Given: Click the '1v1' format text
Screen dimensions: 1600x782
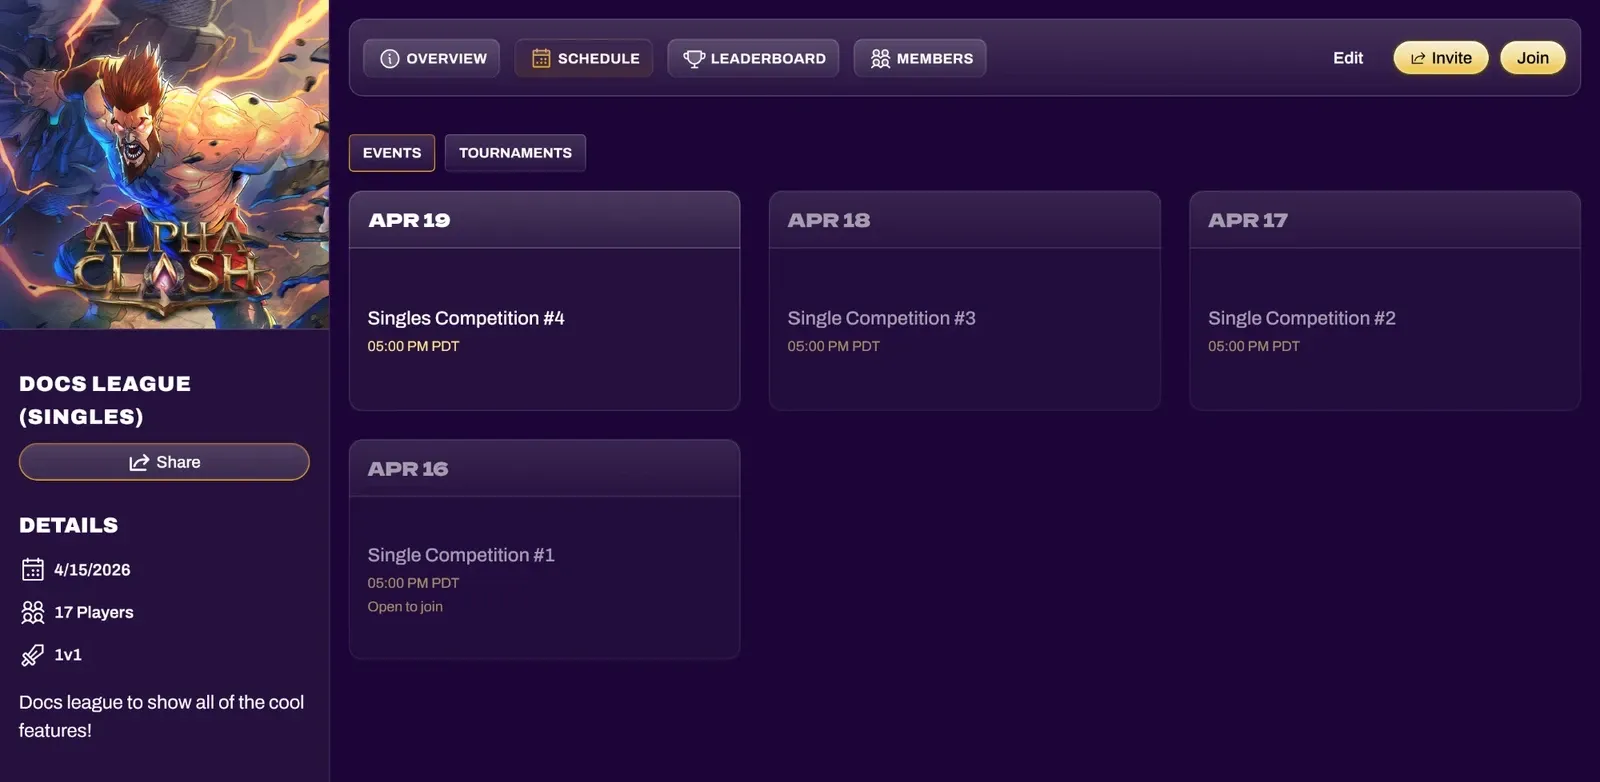Looking at the screenshot, I should click(68, 655).
